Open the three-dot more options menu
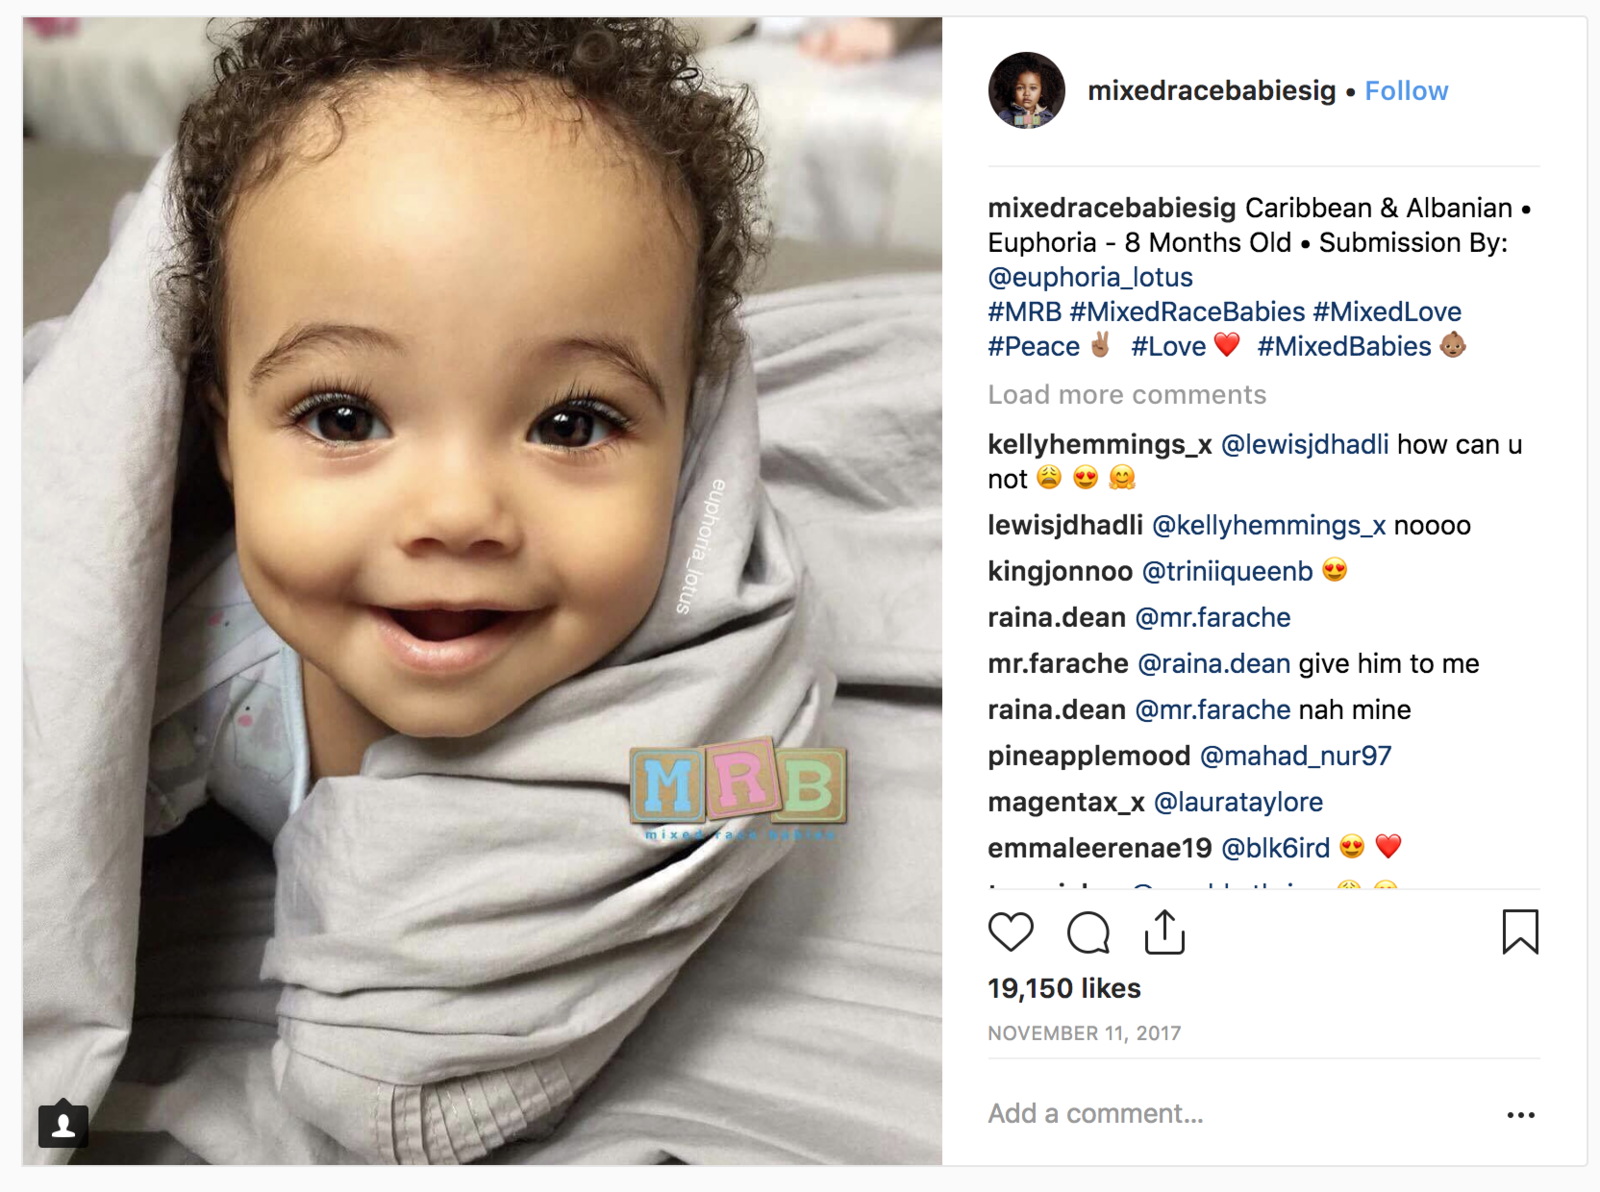This screenshot has width=1600, height=1192. coord(1520,1114)
